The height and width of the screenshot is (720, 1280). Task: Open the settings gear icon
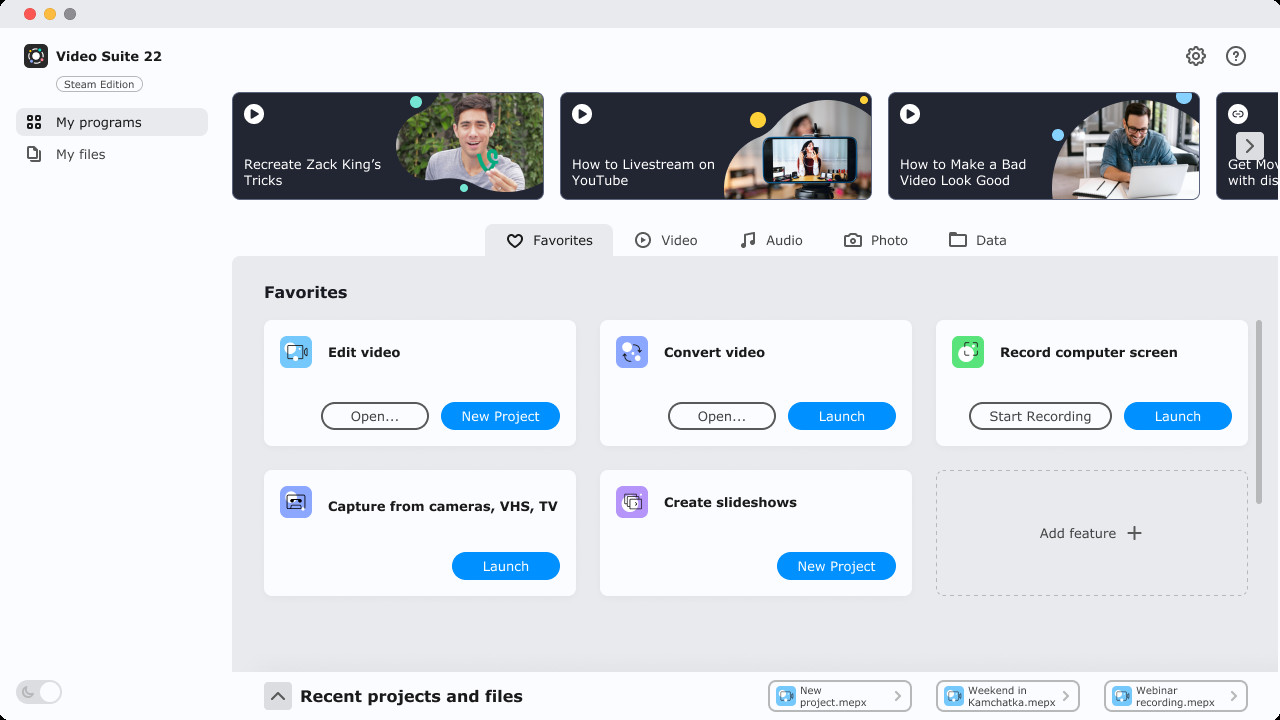pyautogui.click(x=1196, y=56)
